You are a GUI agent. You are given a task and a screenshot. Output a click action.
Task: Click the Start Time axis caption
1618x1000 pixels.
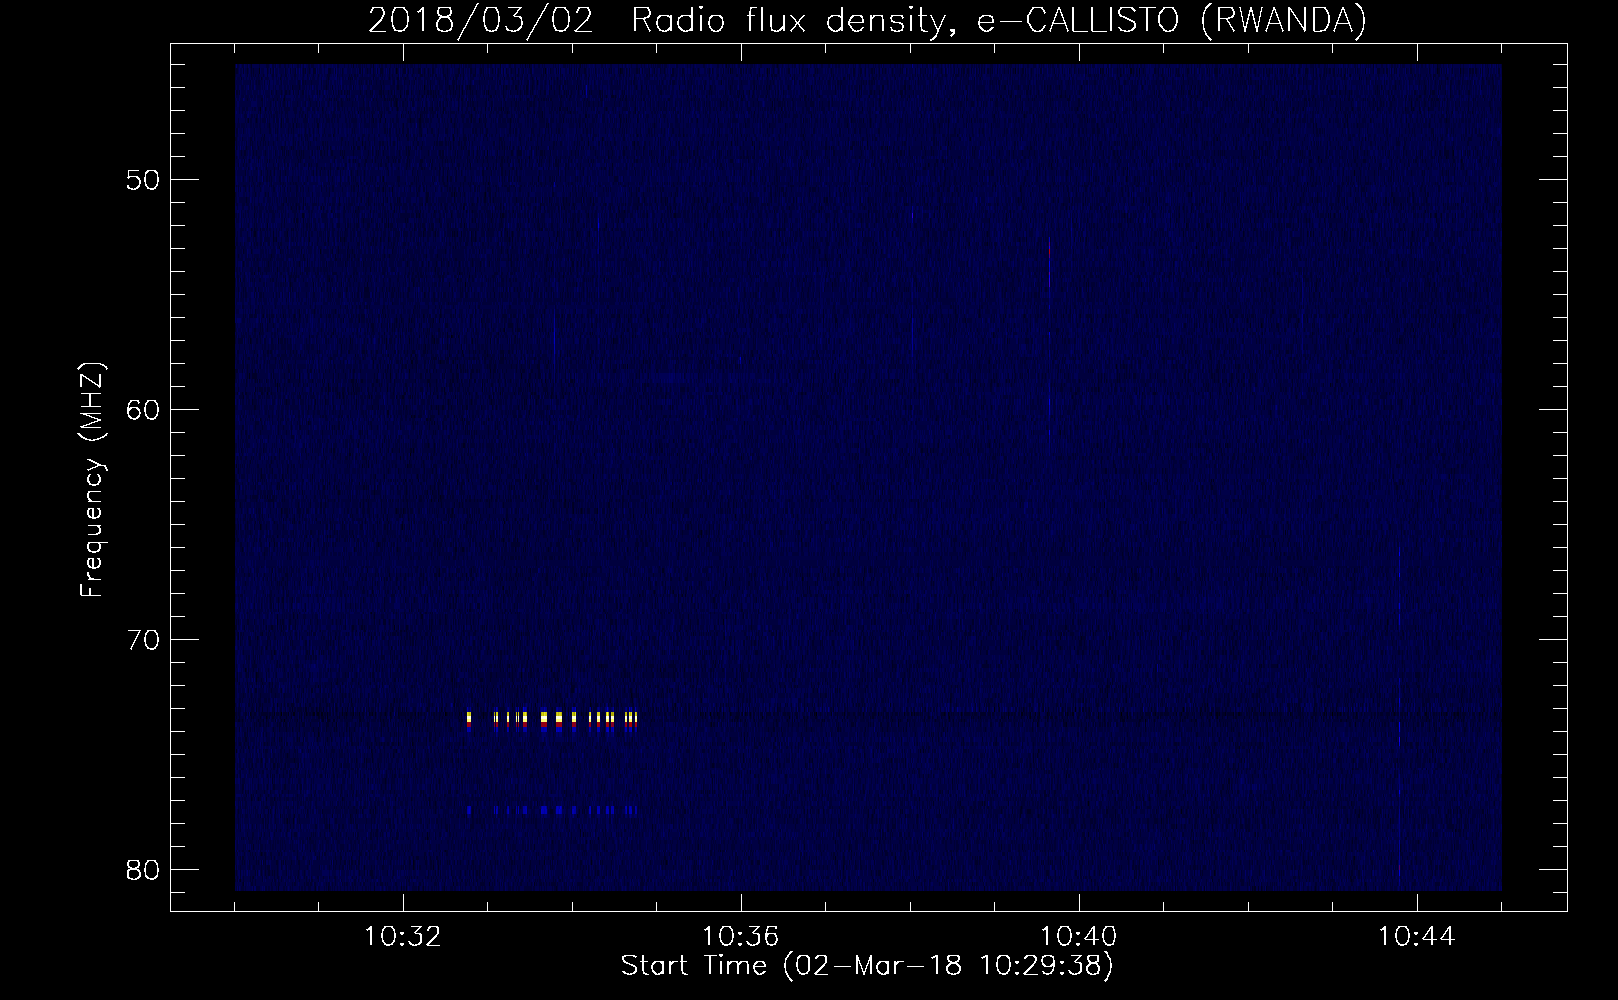867,966
